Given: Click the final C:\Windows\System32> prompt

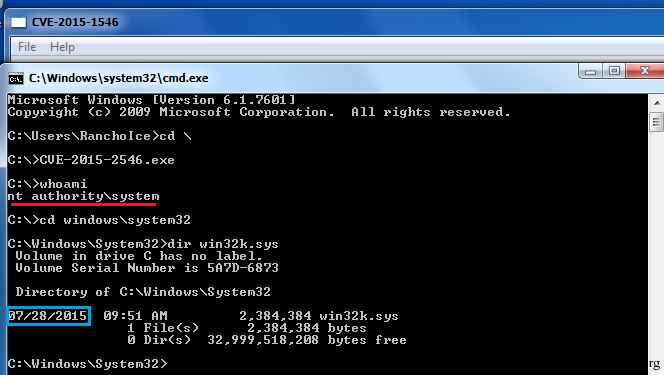Looking at the screenshot, I should [88, 364].
